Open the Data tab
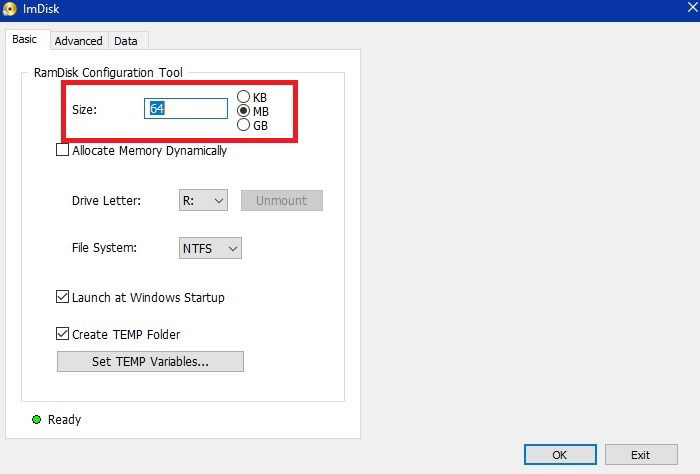 [x=126, y=41]
